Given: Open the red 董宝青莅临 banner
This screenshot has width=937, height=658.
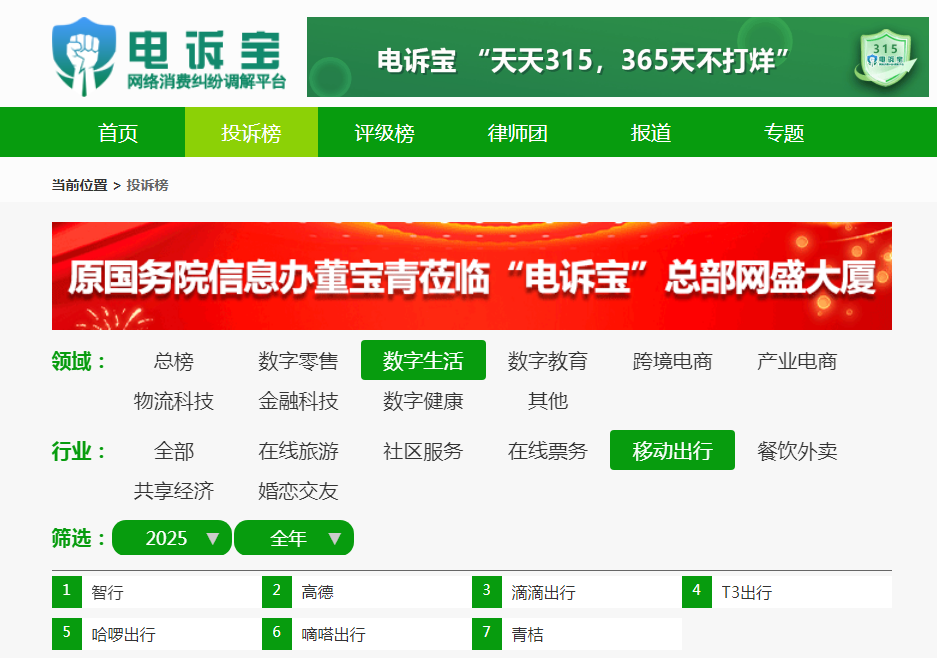Looking at the screenshot, I should (471, 276).
